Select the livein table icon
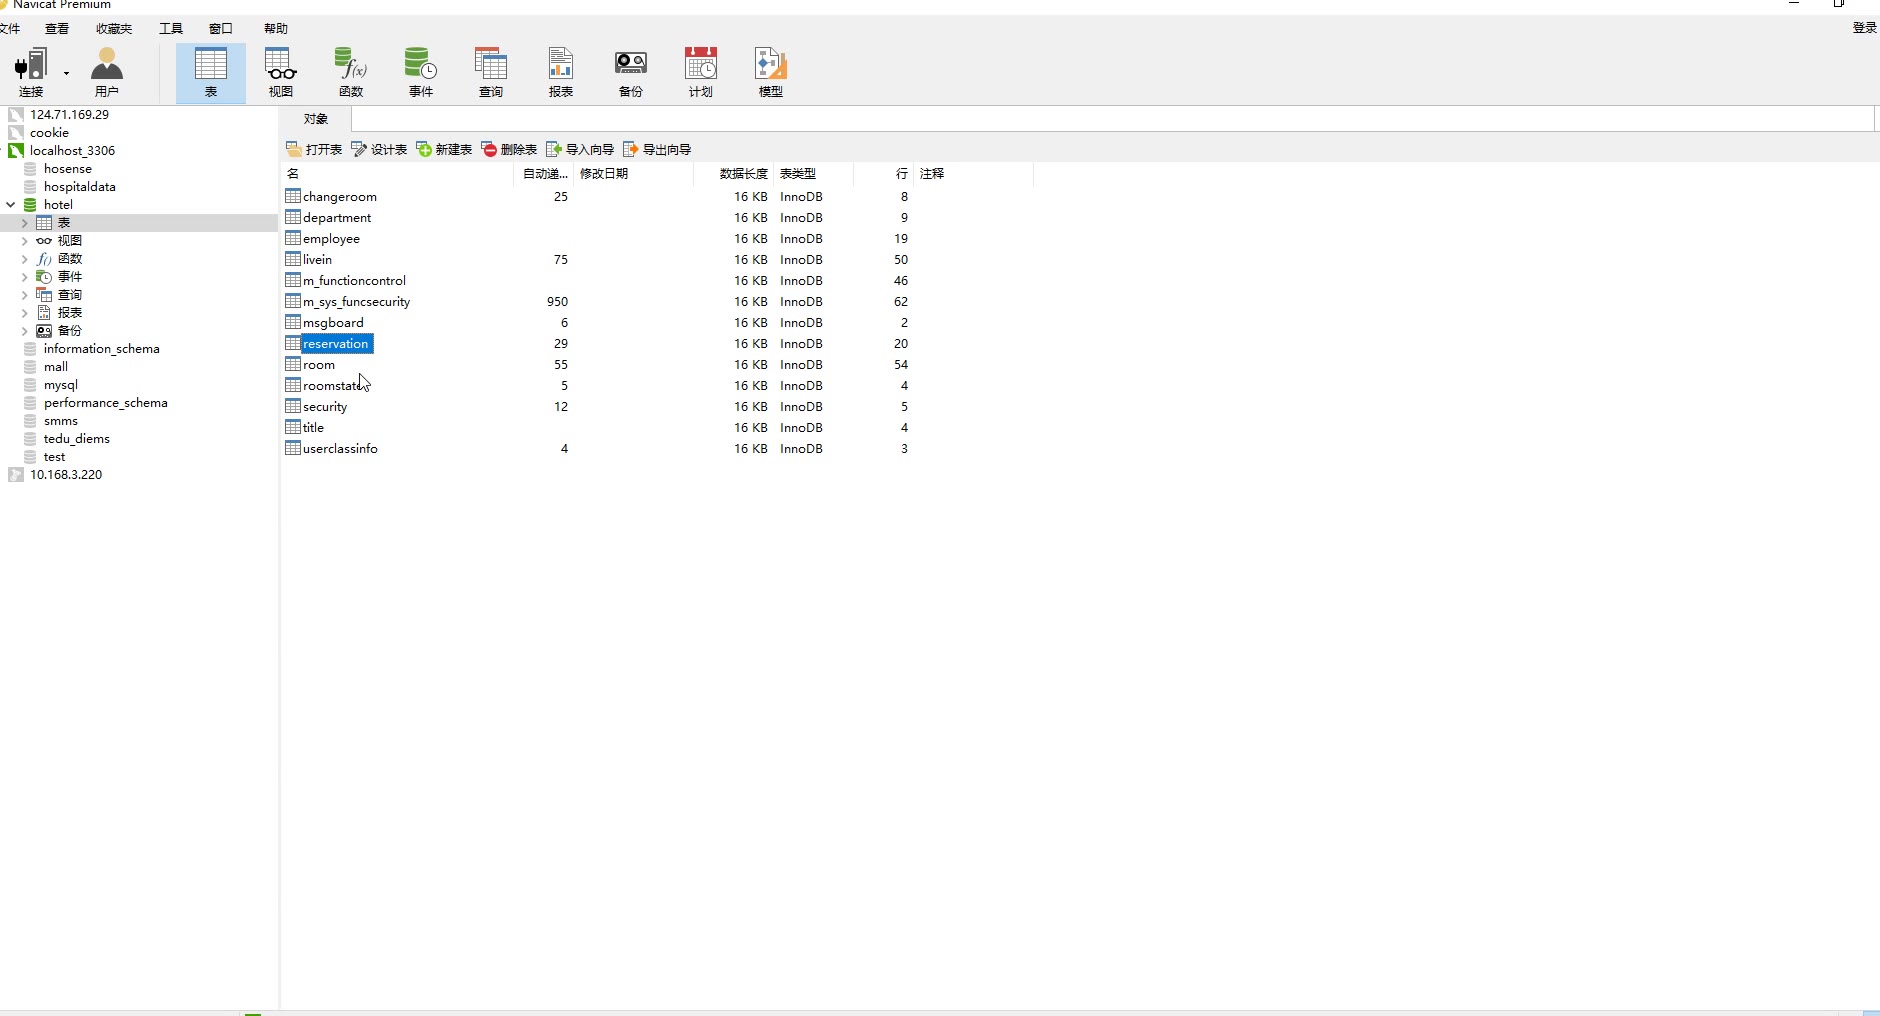The image size is (1880, 1016). 293,259
